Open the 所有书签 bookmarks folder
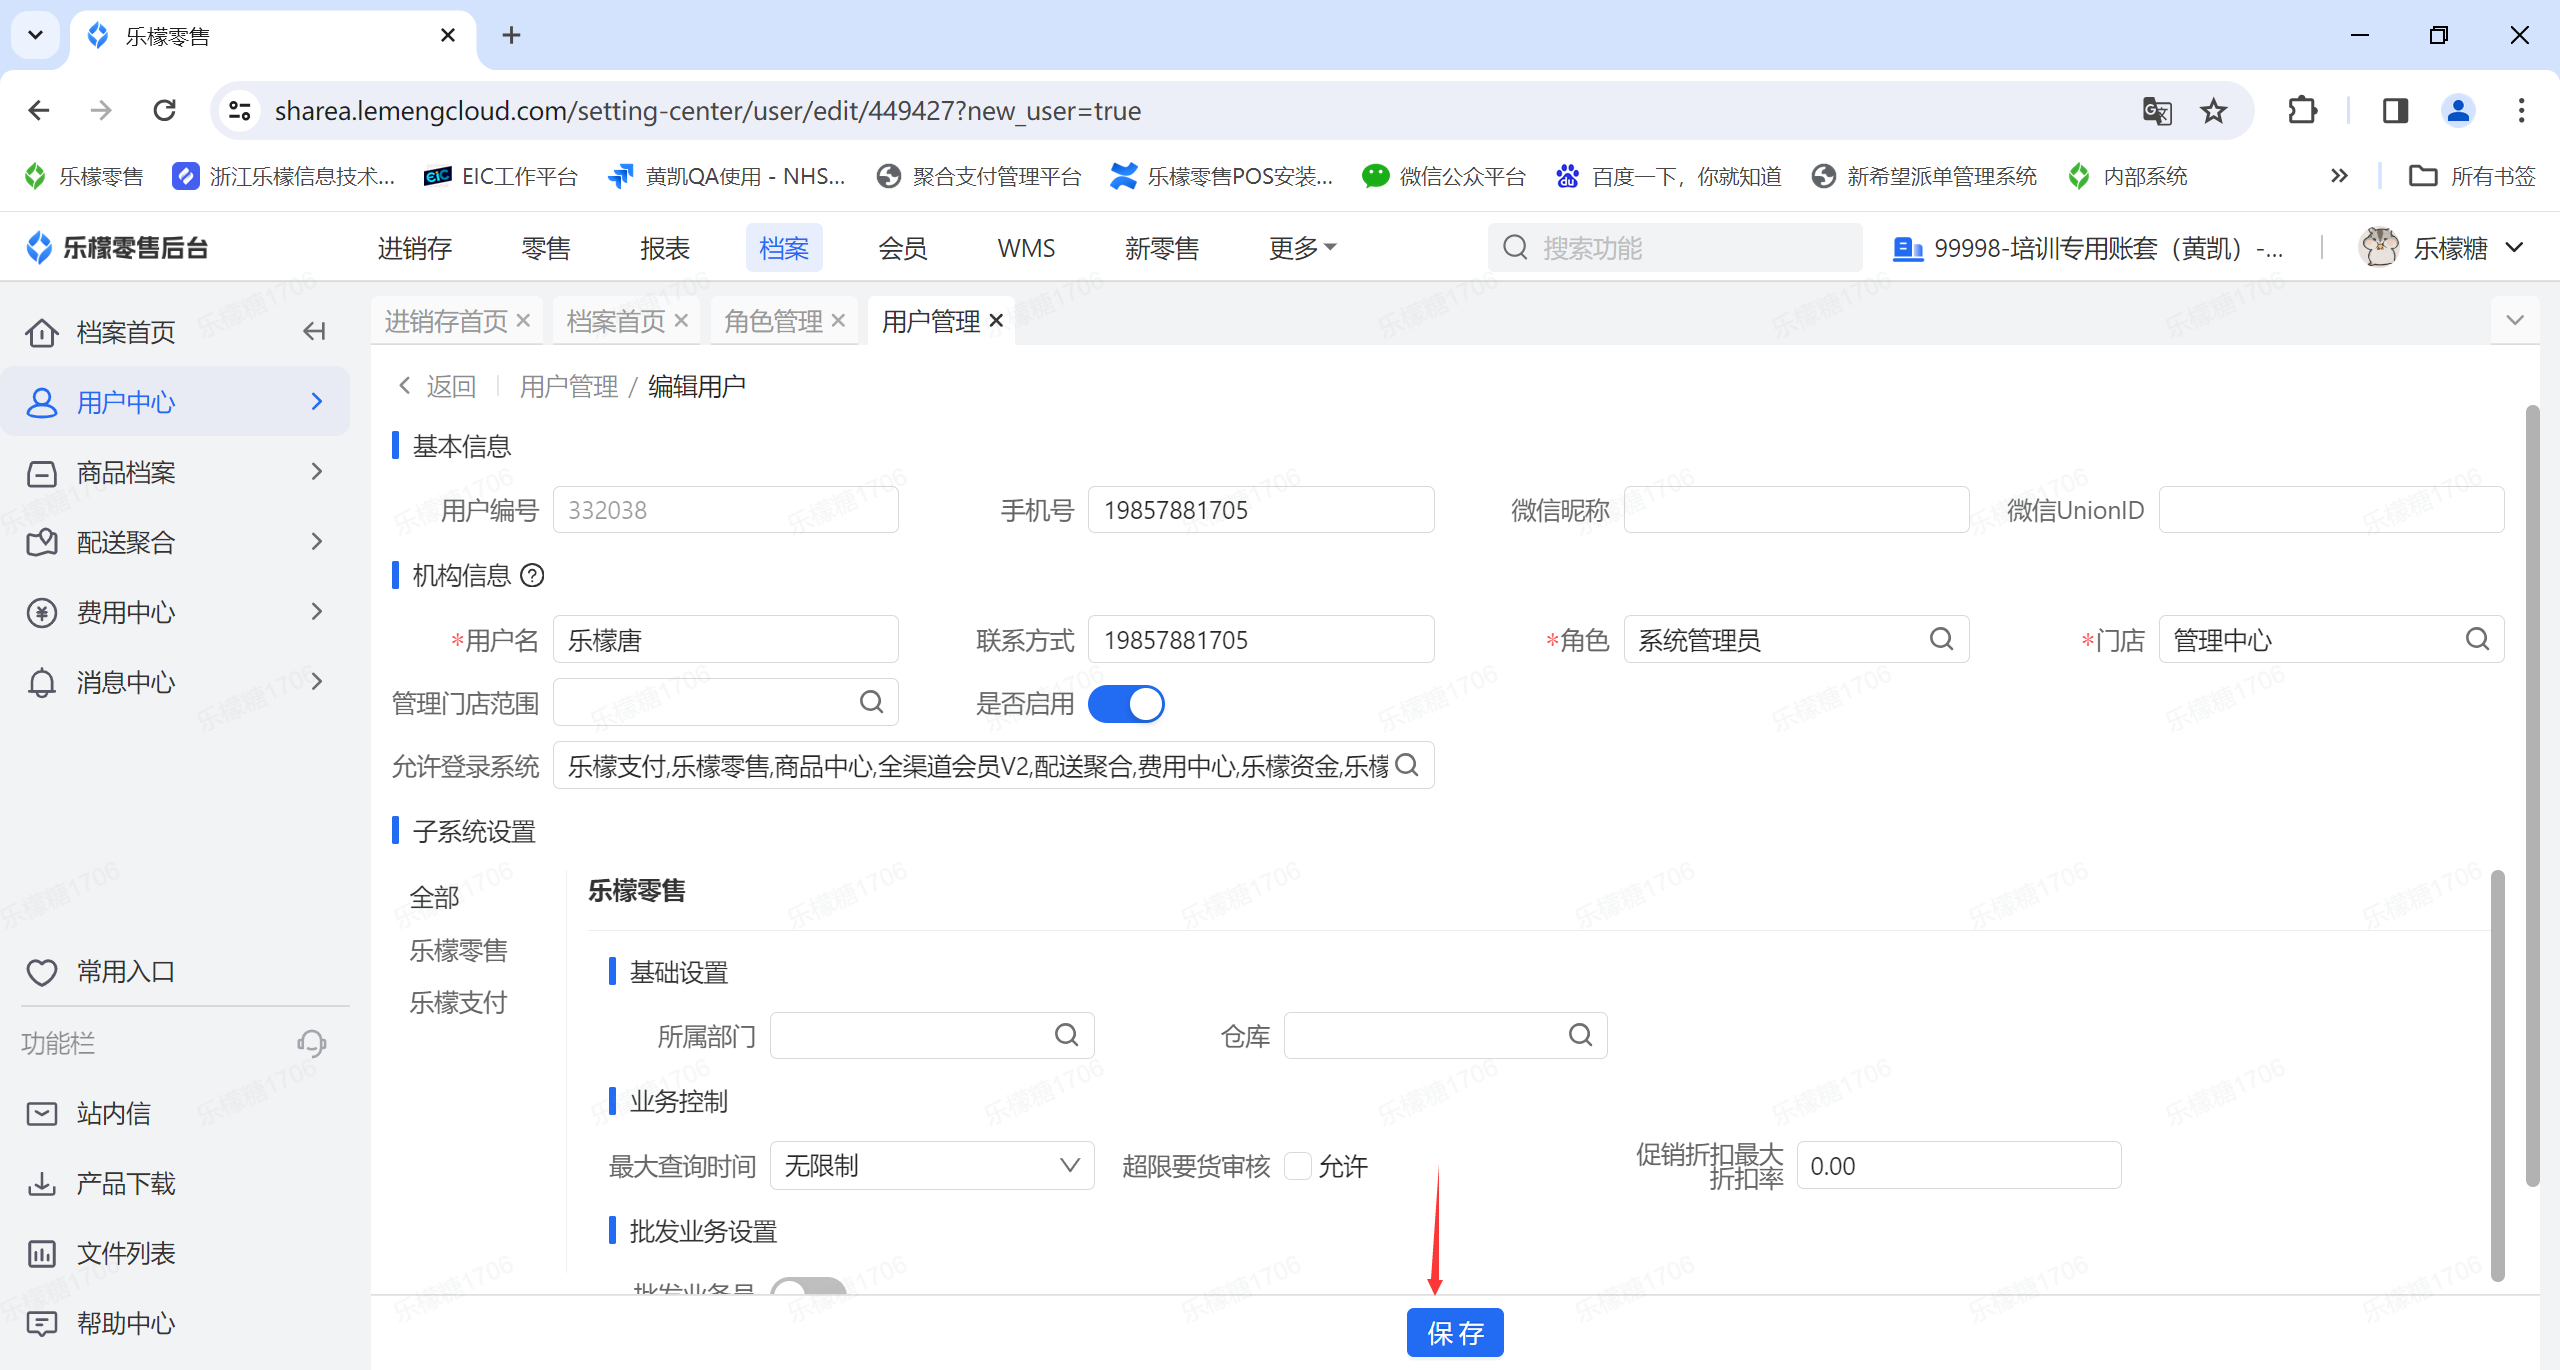 (x=2472, y=176)
